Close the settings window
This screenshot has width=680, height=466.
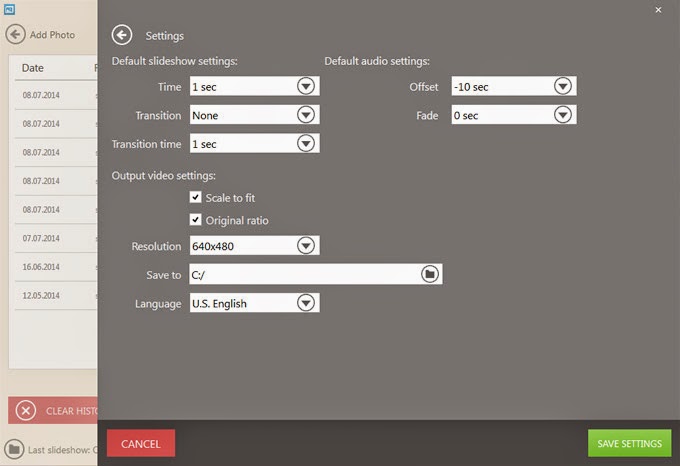[658, 10]
